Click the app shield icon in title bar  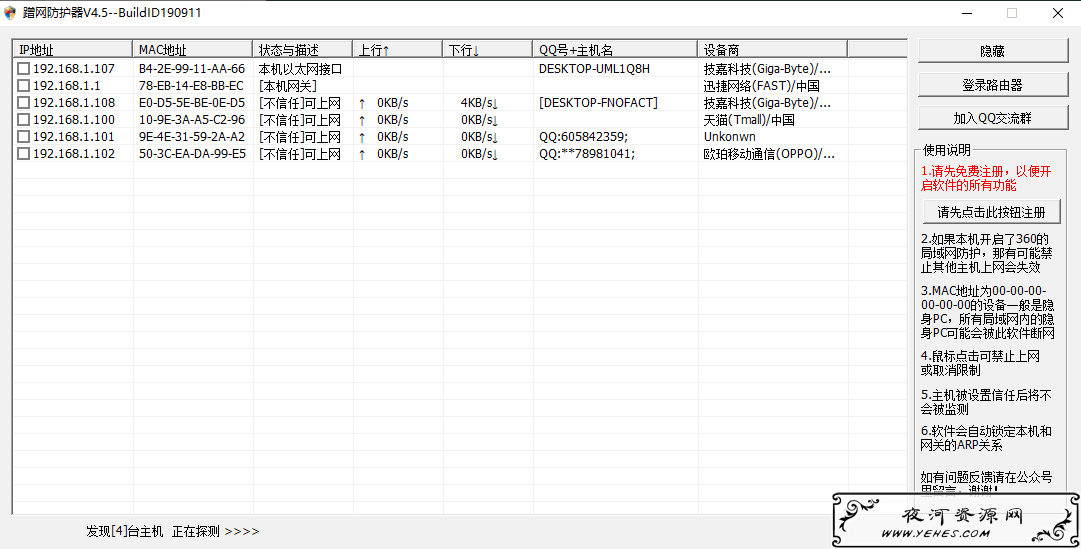[10, 13]
